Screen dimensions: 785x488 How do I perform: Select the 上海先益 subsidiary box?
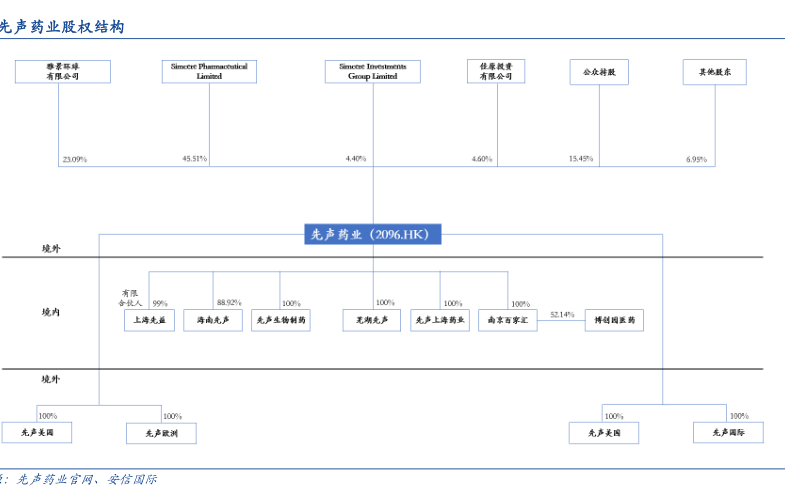[149, 321]
